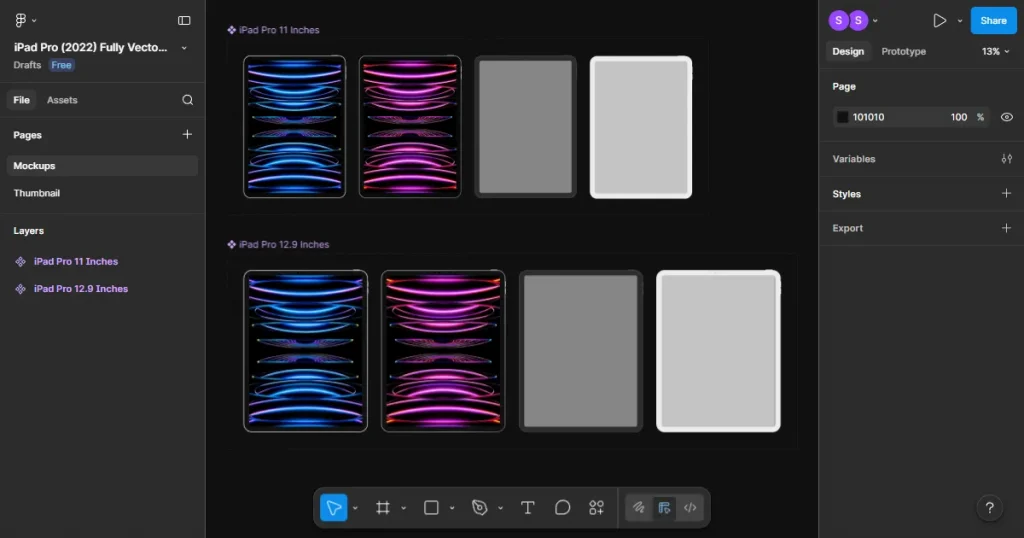Viewport: 1024px width, 538px height.
Task: Add a style with plus icon
Action: click(1006, 193)
